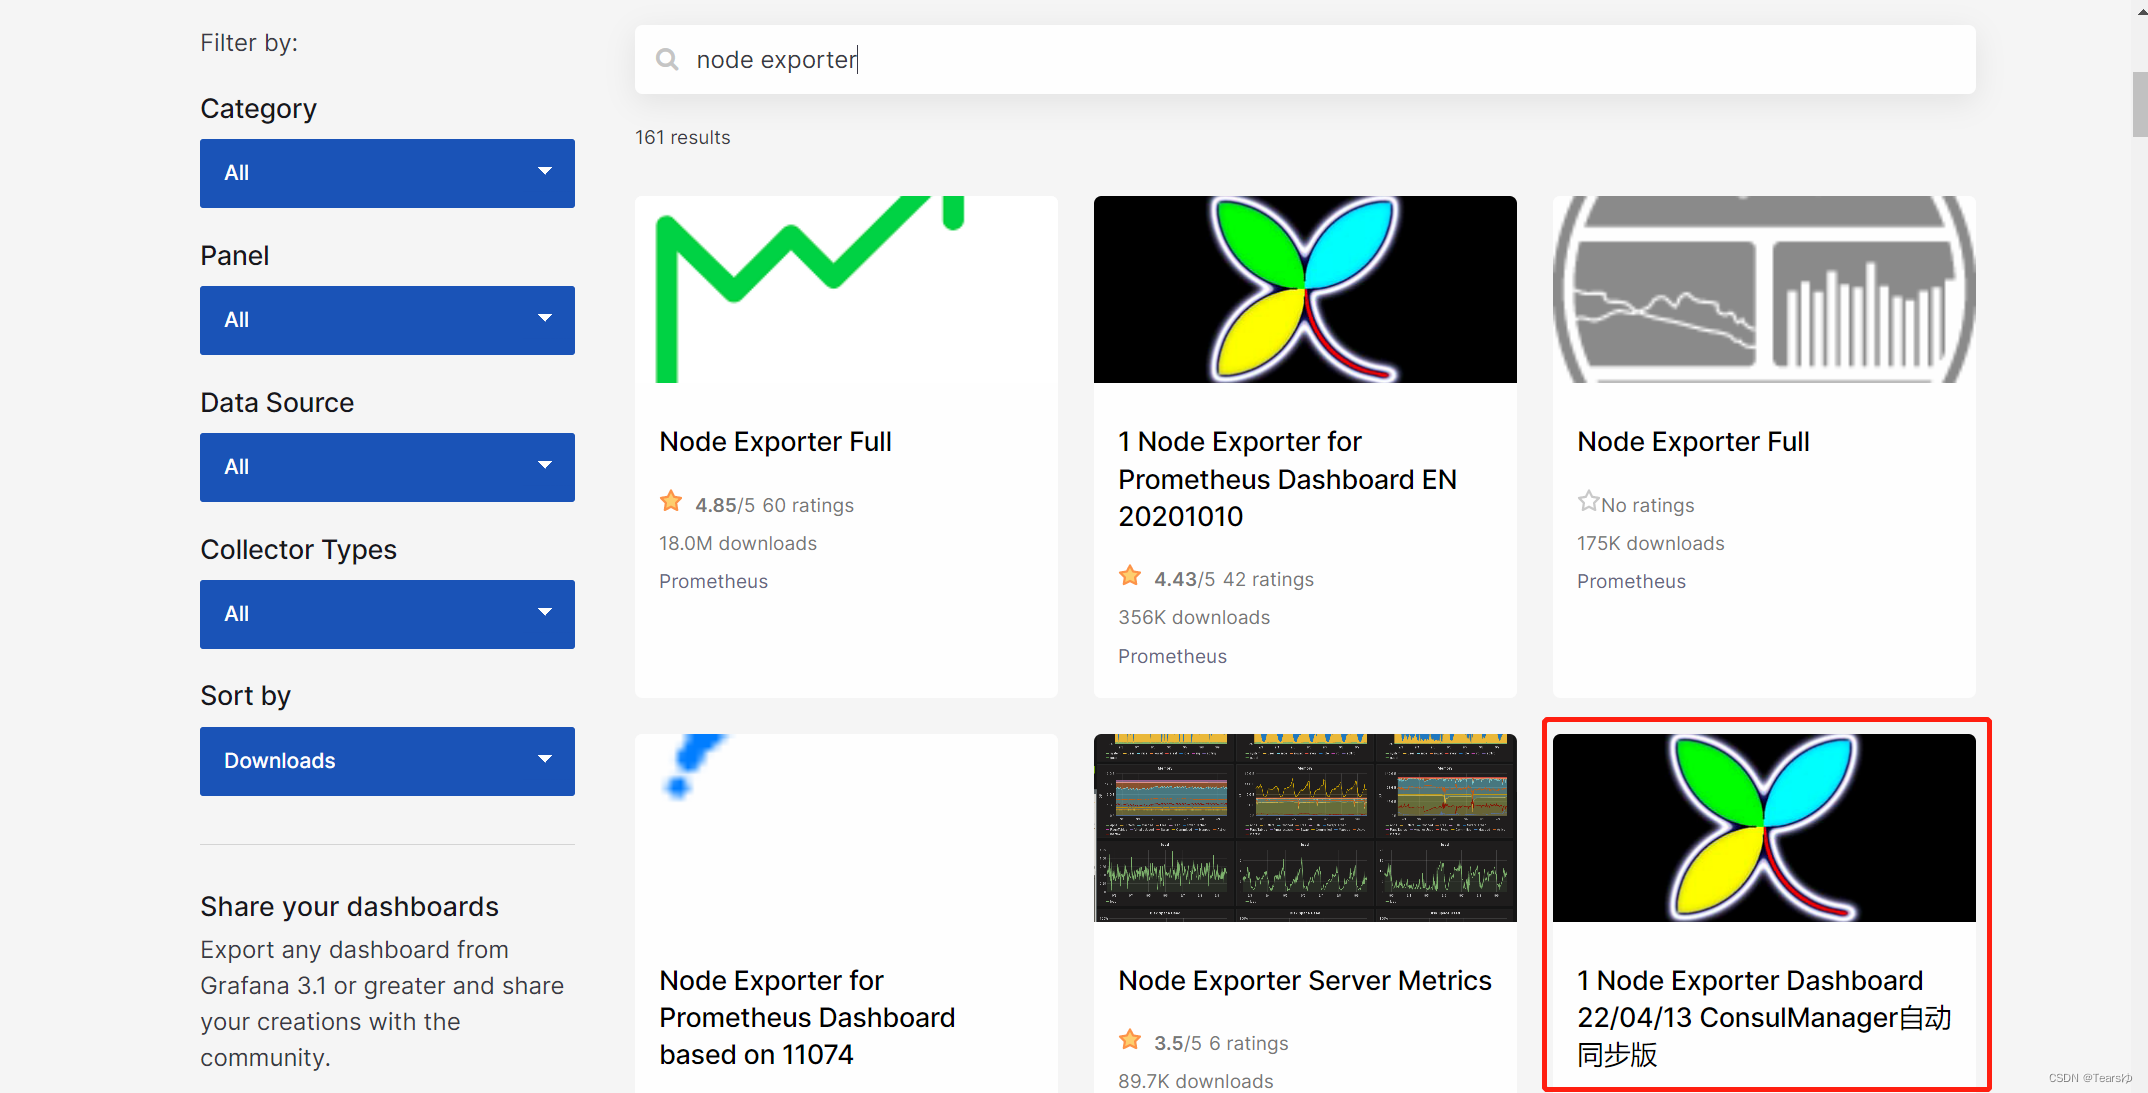Viewport: 2148px width, 1093px height.
Task: Open gray dashboard thumbnail of Node Exporter Full
Action: [1764, 289]
